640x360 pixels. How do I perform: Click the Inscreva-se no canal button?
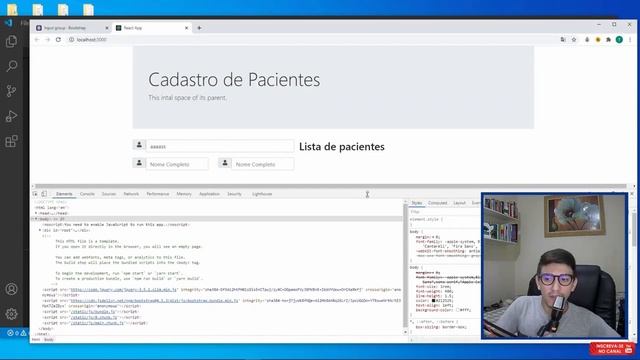tap(611, 349)
